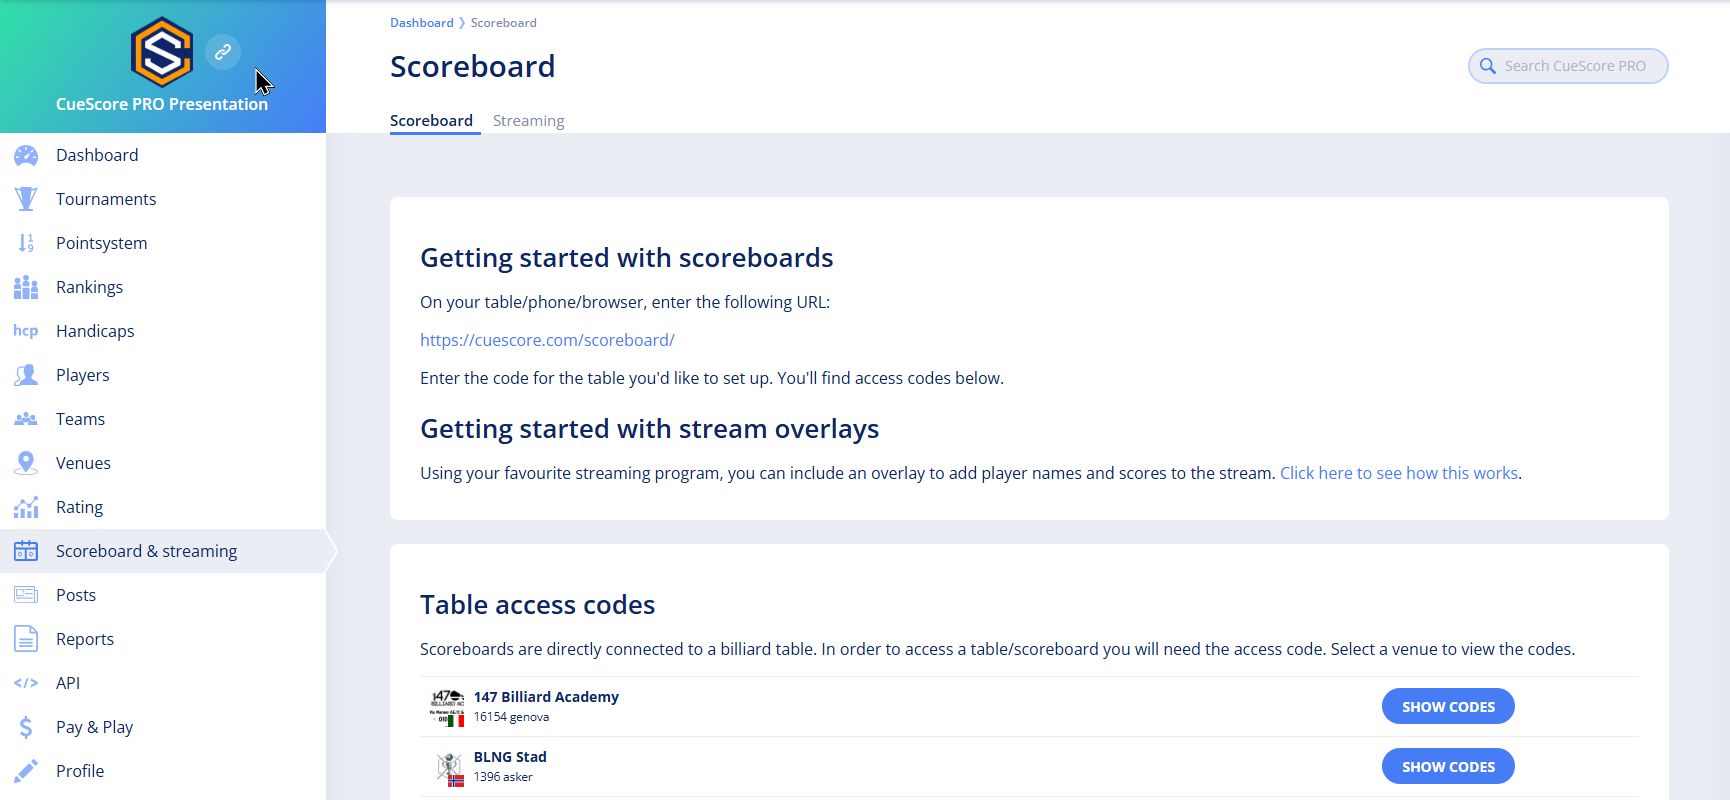The width and height of the screenshot is (1730, 800).
Task: Click the Rating chart icon
Action: pyautogui.click(x=26, y=507)
